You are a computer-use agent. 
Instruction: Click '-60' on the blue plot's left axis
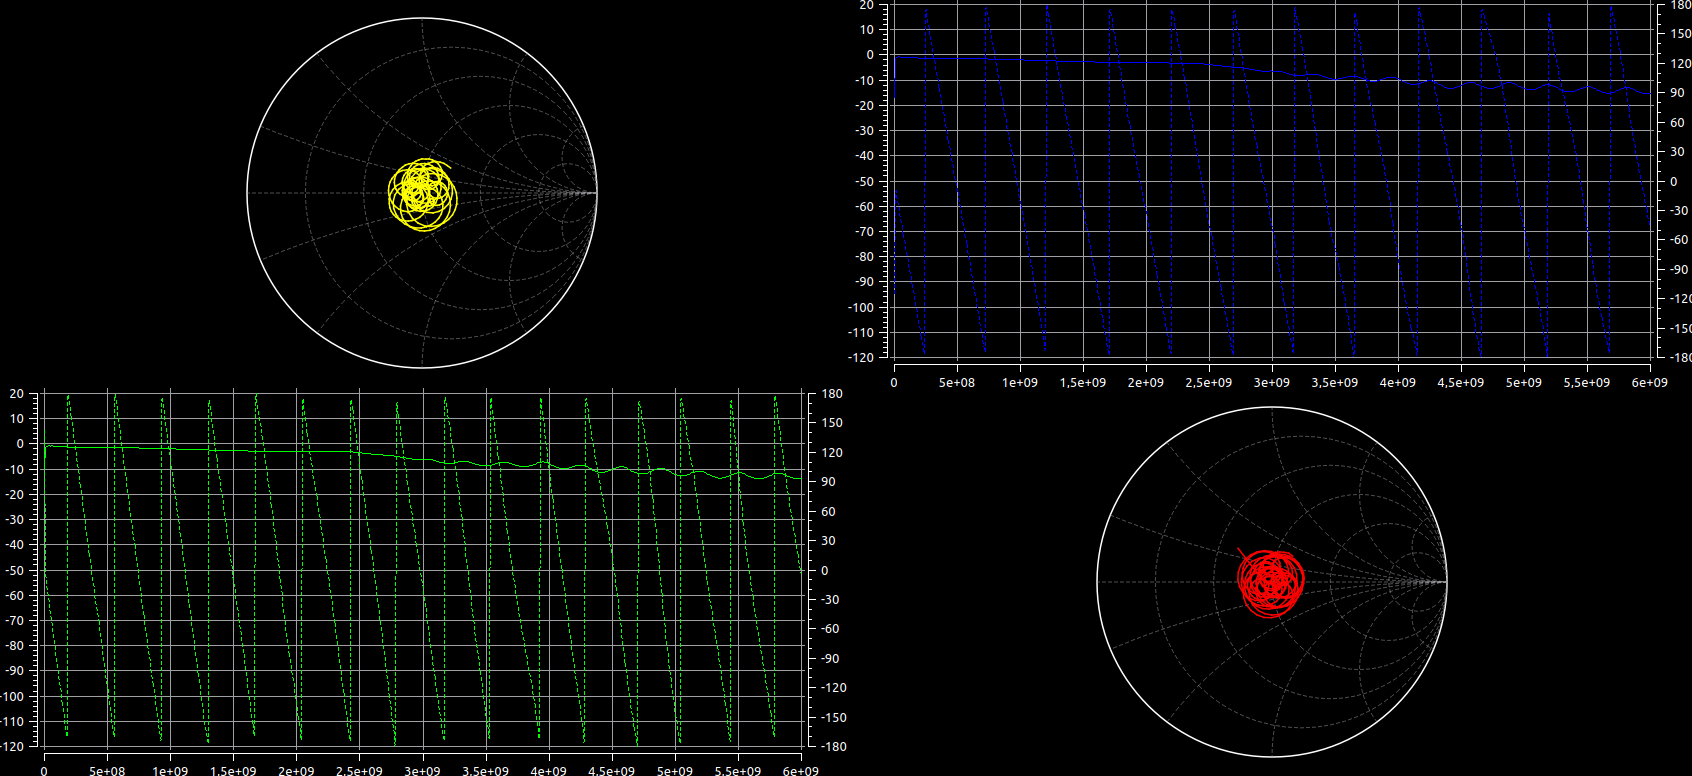864,207
